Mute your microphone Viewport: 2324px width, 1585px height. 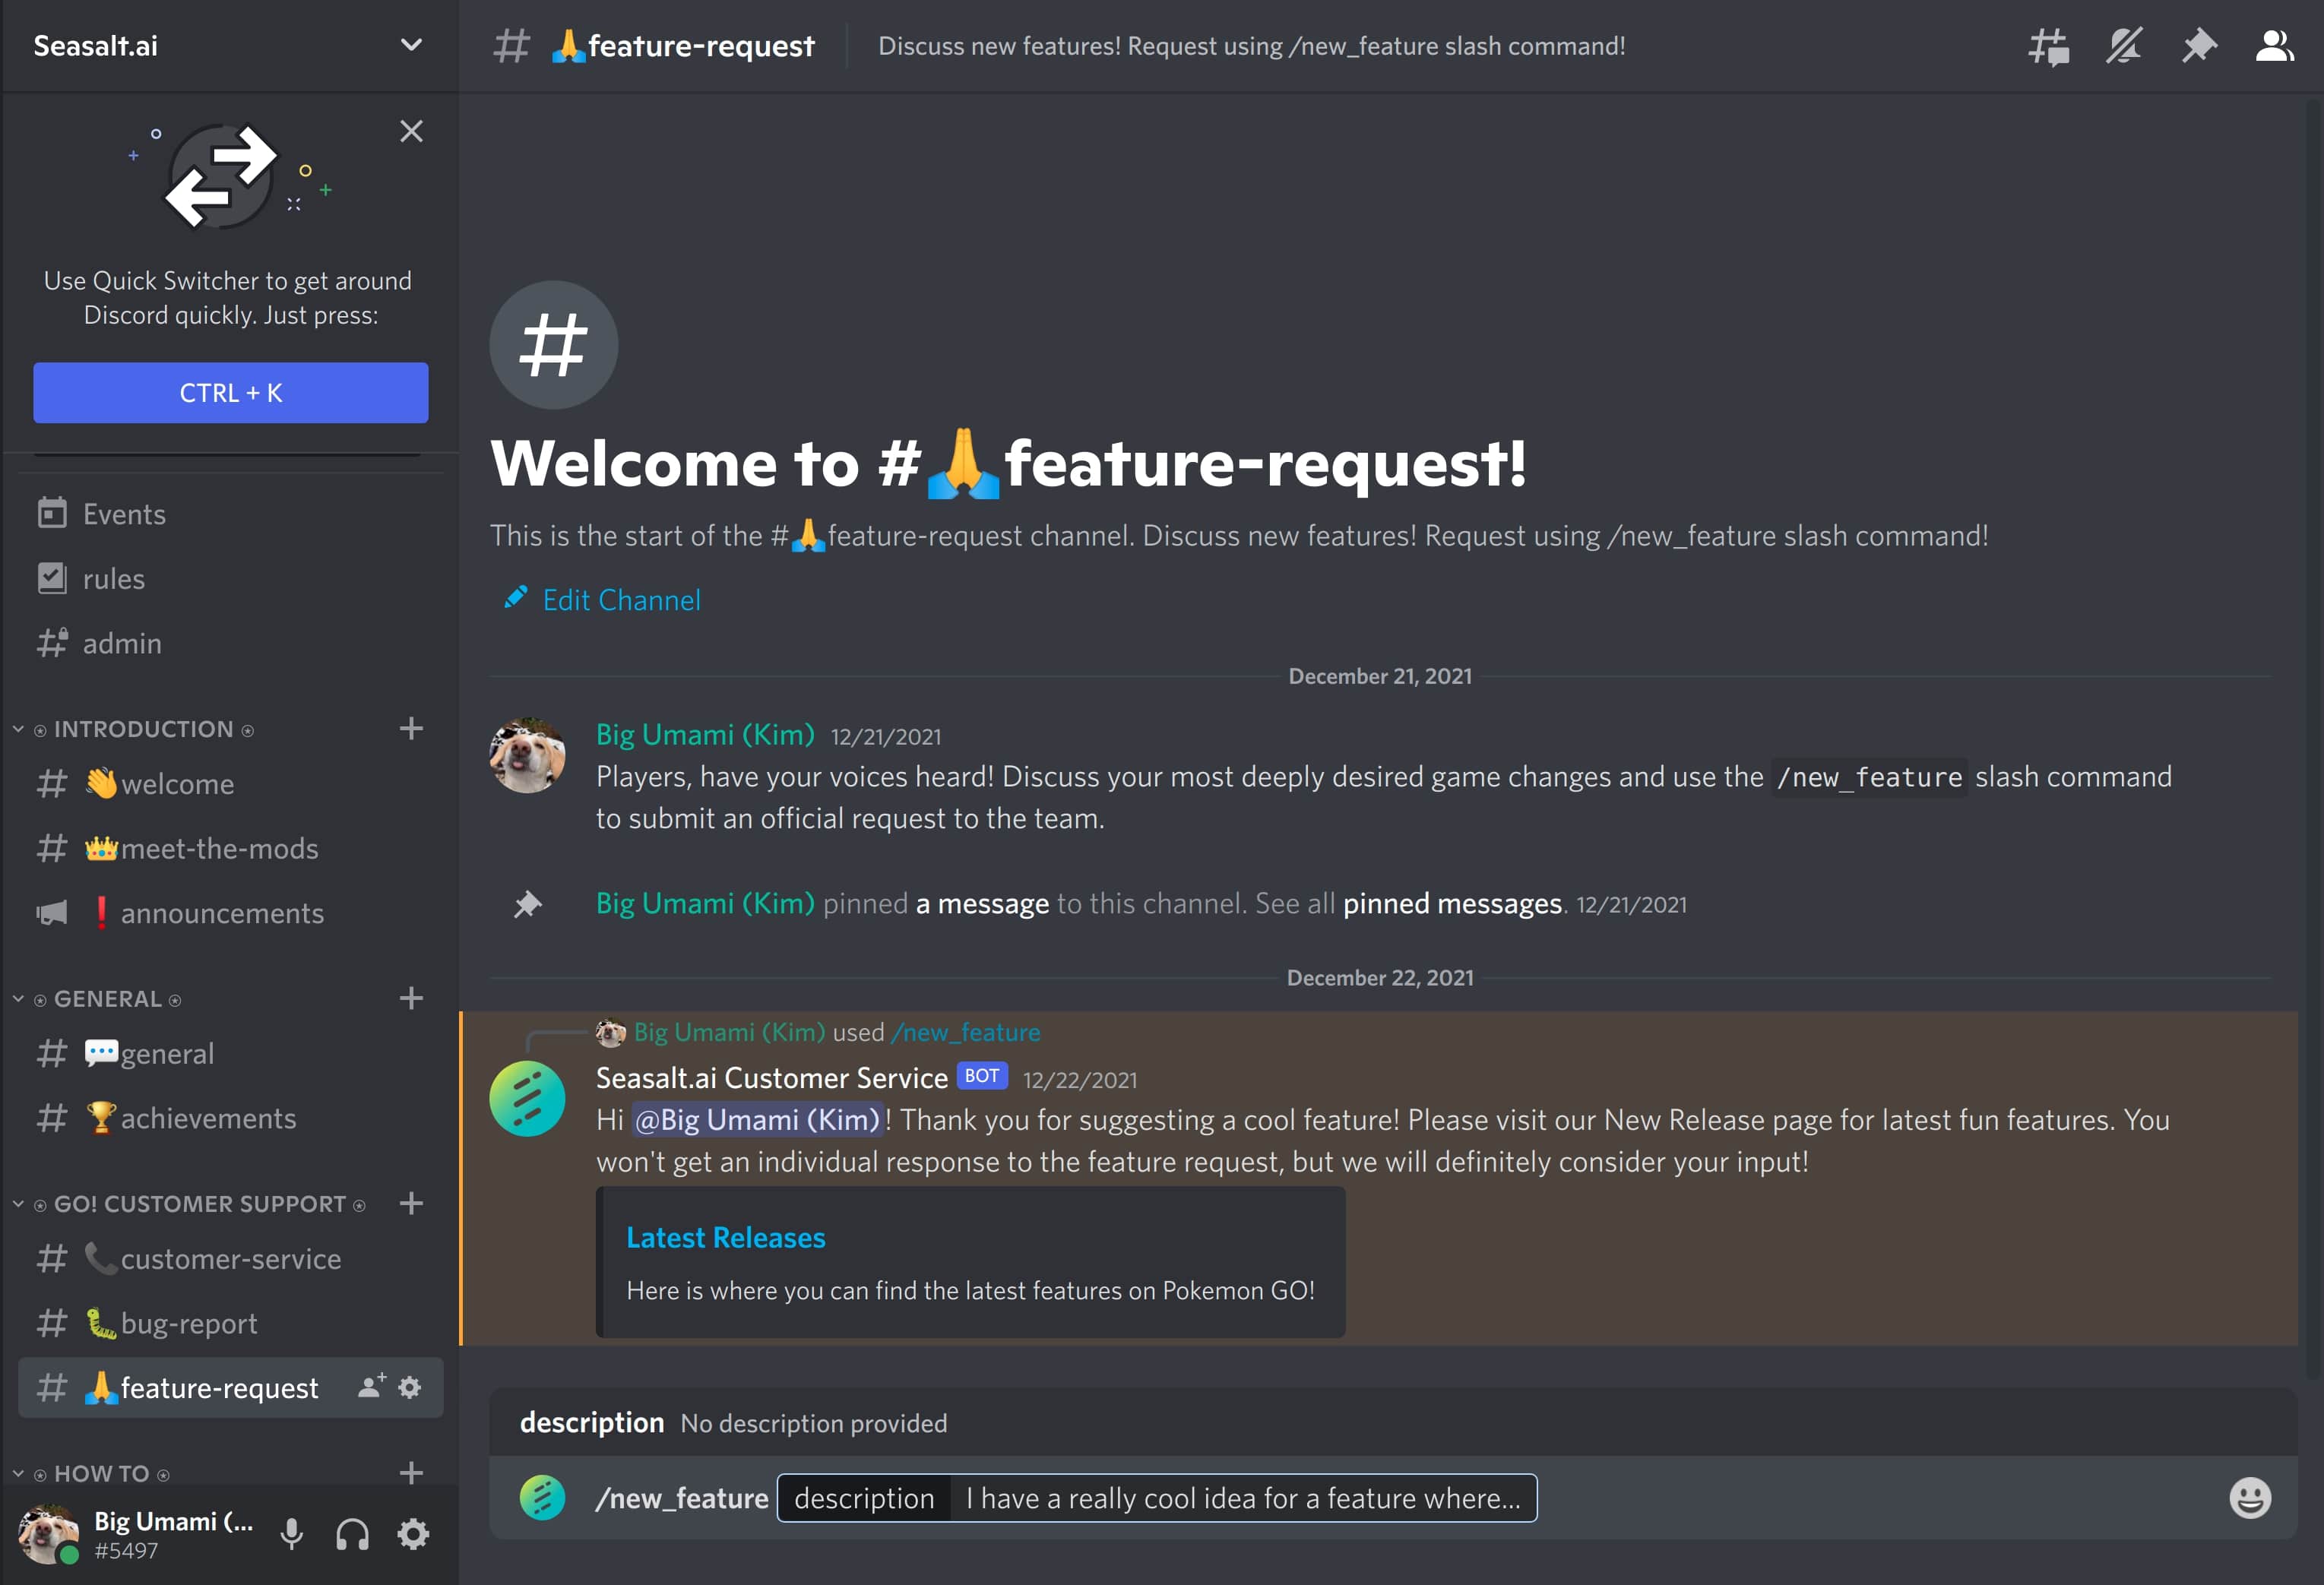(x=291, y=1533)
